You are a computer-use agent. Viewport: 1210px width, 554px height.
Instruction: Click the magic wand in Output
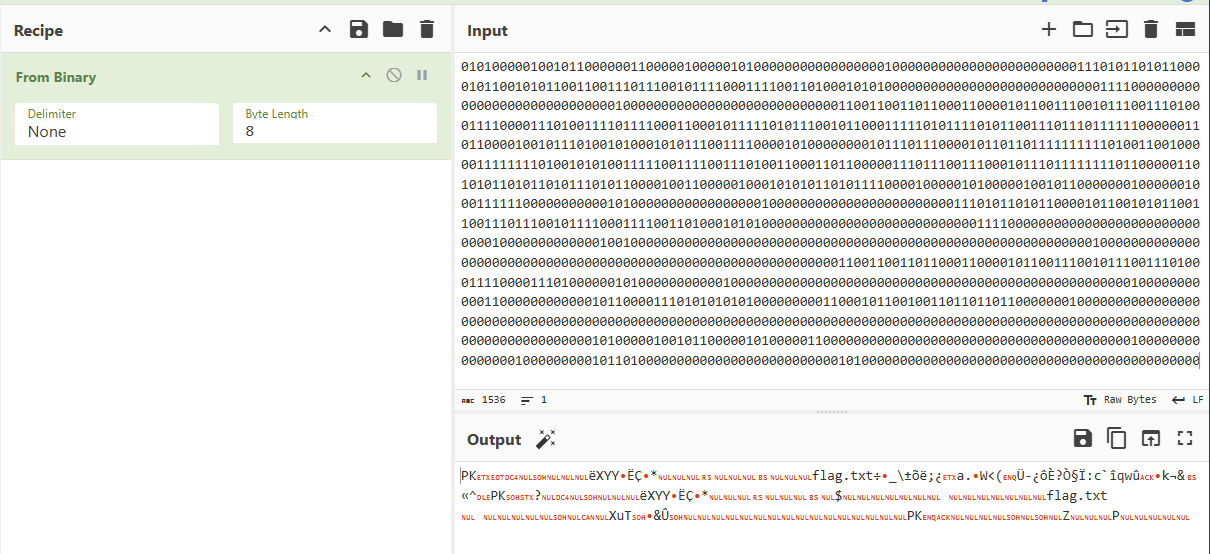pyautogui.click(x=546, y=439)
